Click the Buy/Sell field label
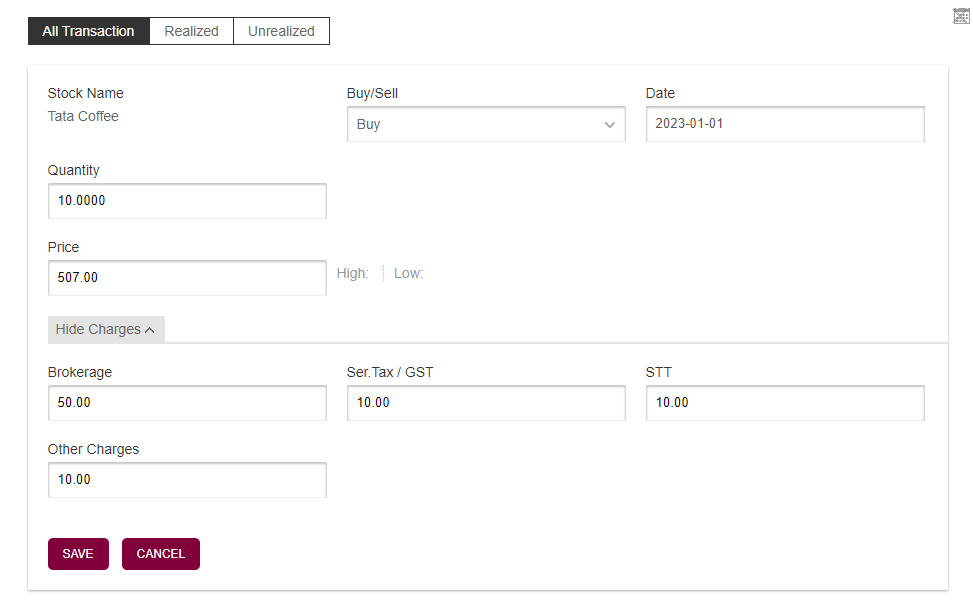The height and width of the screenshot is (608, 973). [372, 93]
